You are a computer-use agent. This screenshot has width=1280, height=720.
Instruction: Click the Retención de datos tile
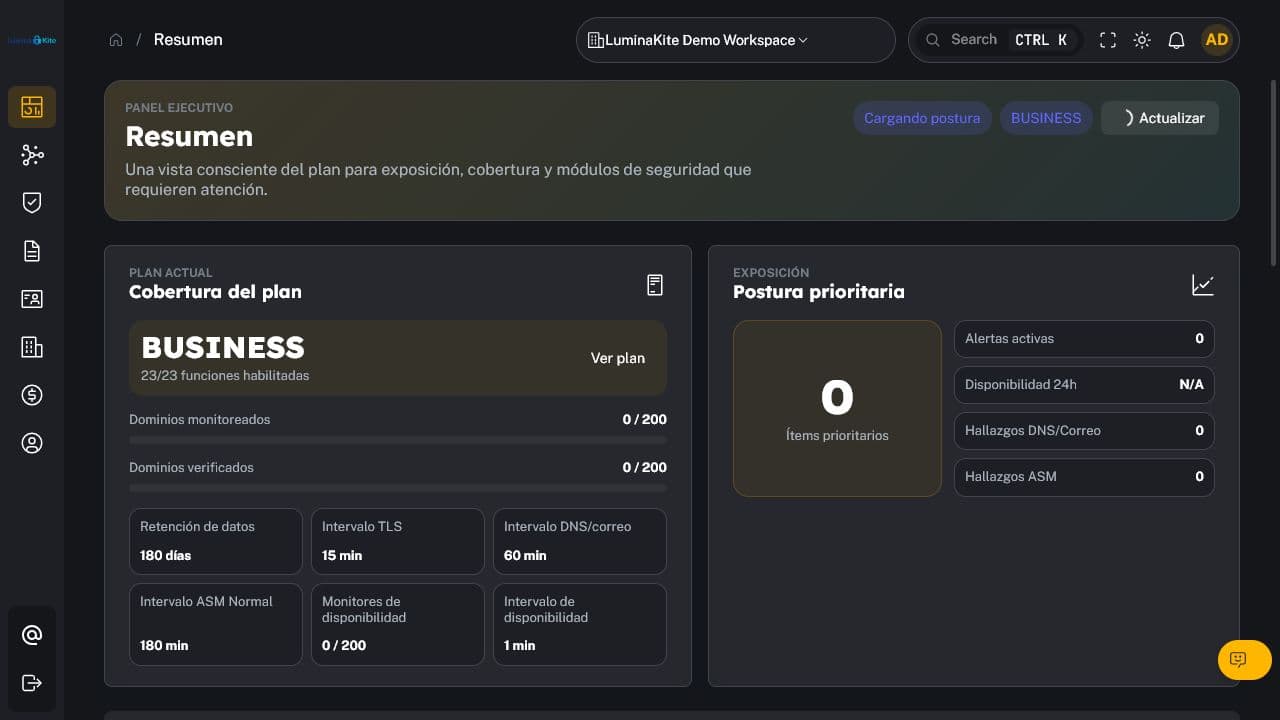click(216, 541)
